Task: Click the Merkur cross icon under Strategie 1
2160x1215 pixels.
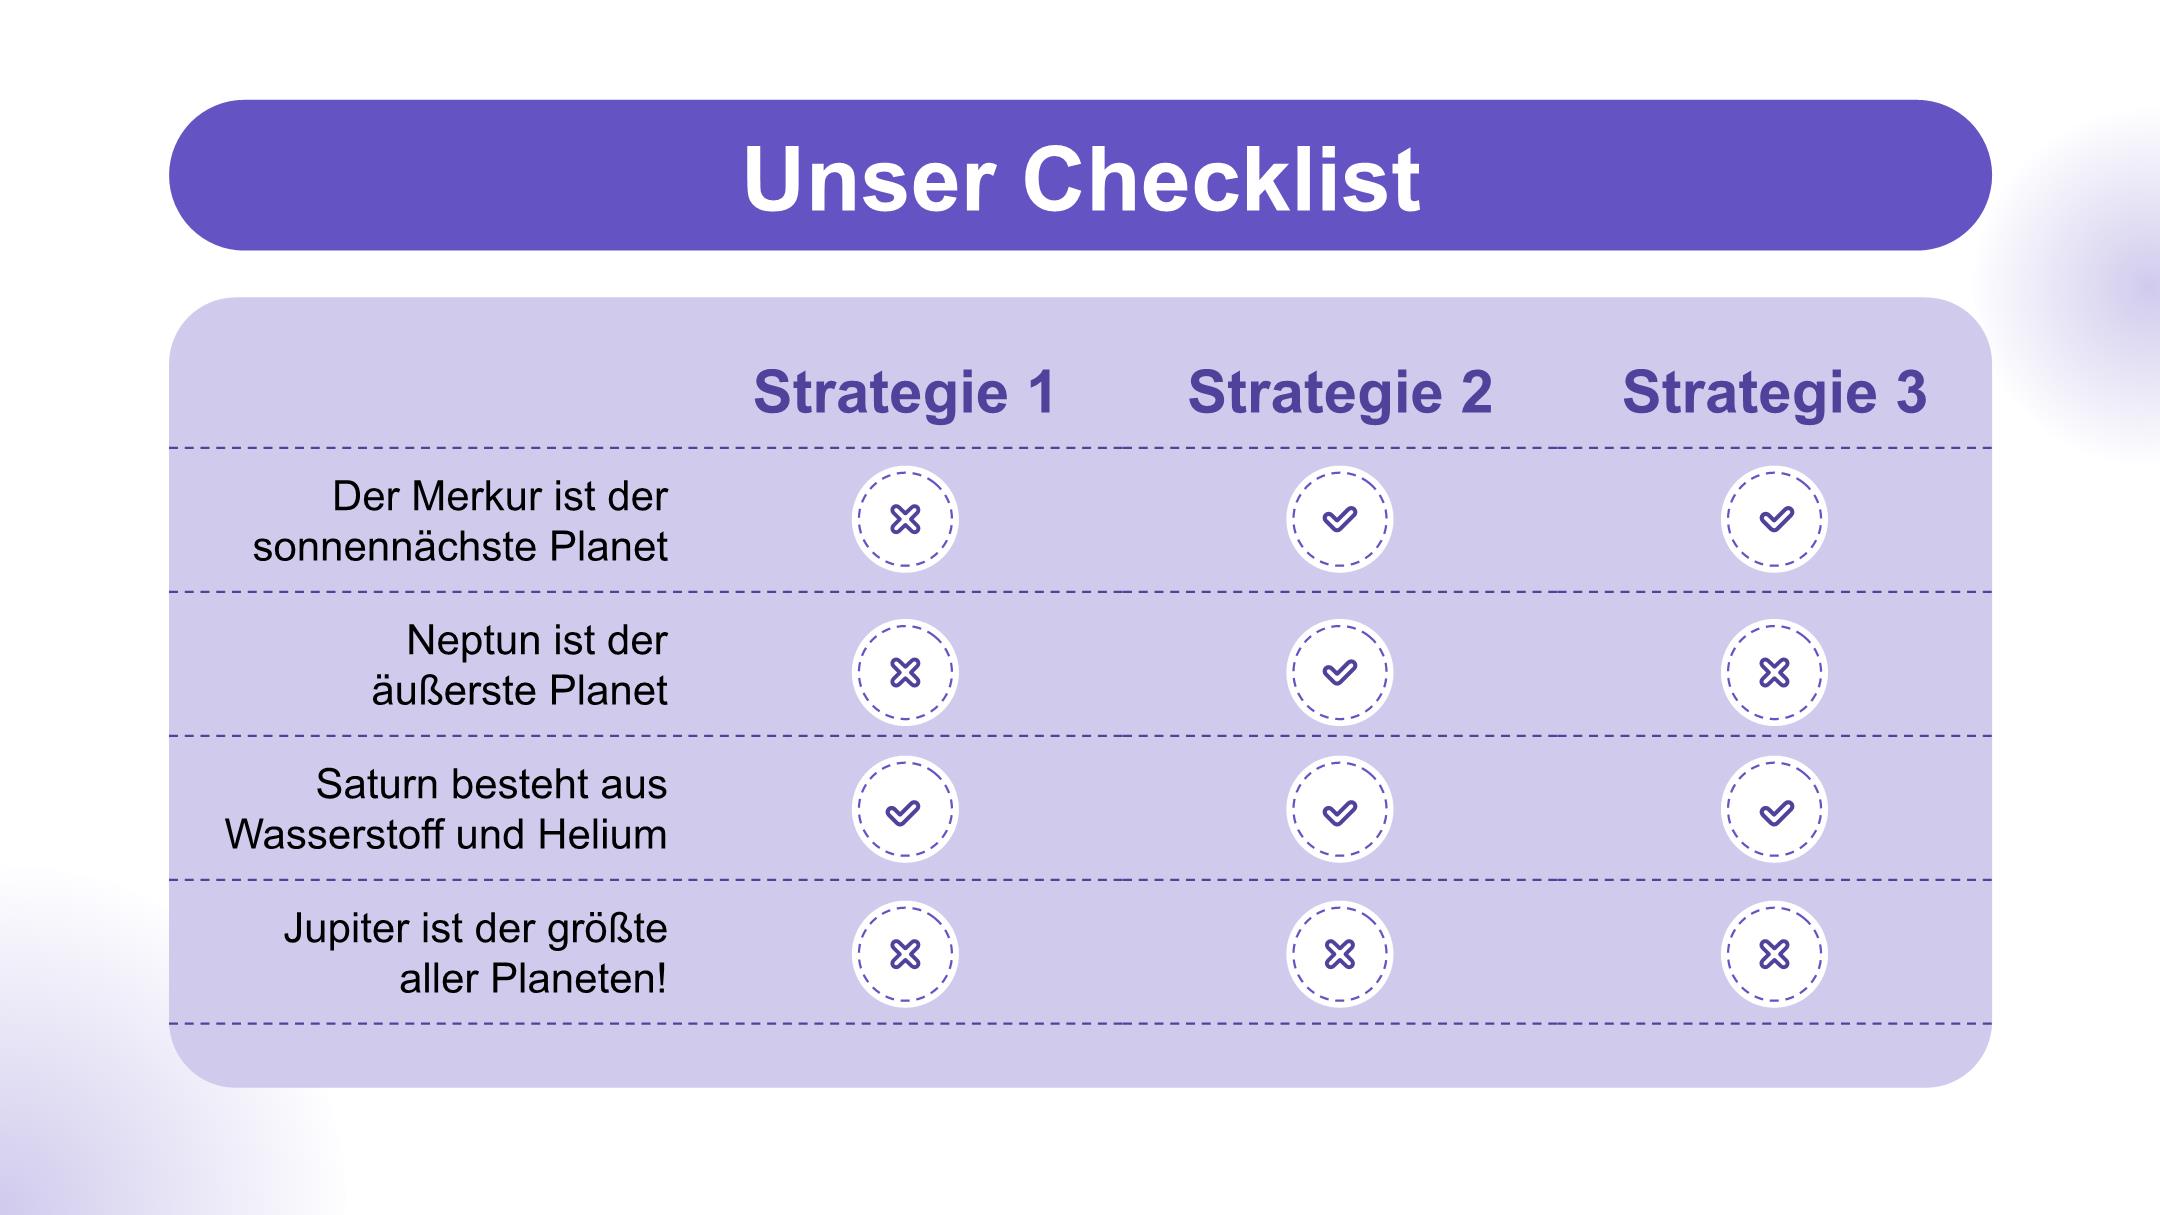Action: tap(905, 519)
